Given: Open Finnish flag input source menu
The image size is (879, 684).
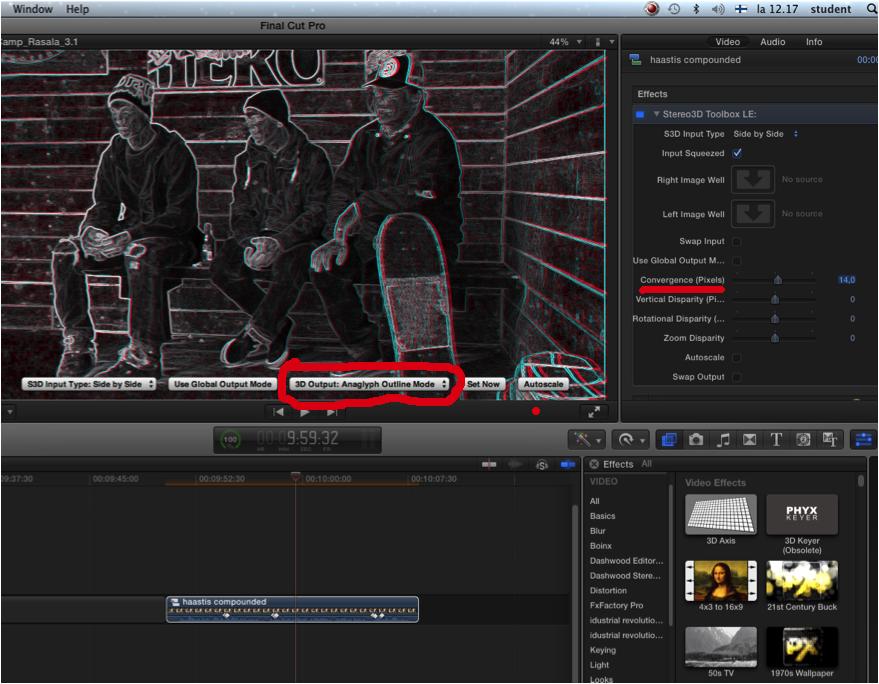Looking at the screenshot, I should [x=741, y=9].
